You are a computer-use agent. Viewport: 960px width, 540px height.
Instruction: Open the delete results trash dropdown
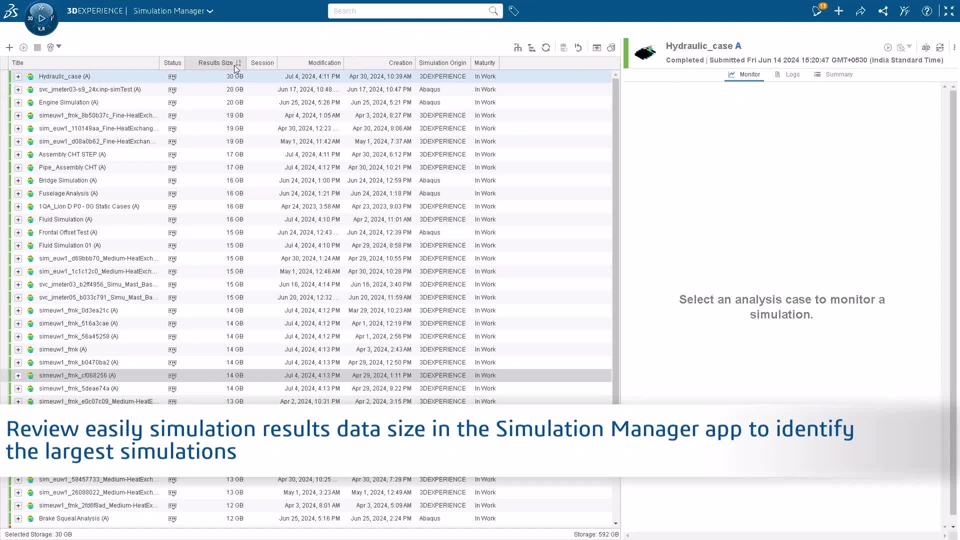coord(53,48)
